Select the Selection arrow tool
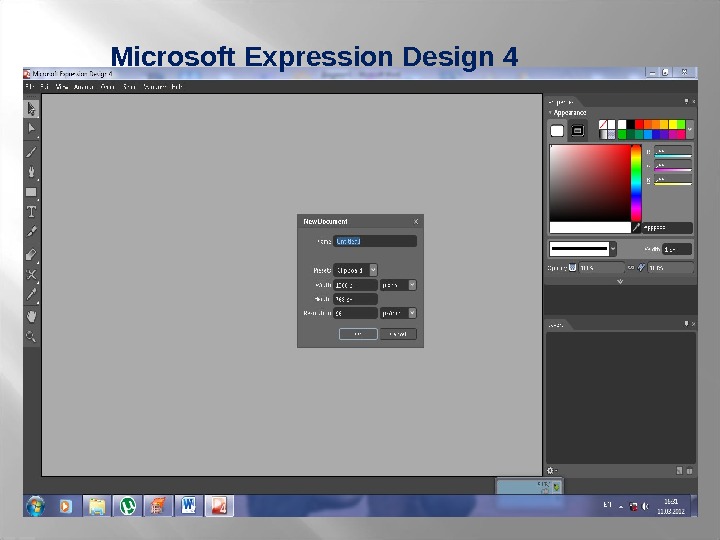The image size is (720, 540). pyautogui.click(x=31, y=109)
